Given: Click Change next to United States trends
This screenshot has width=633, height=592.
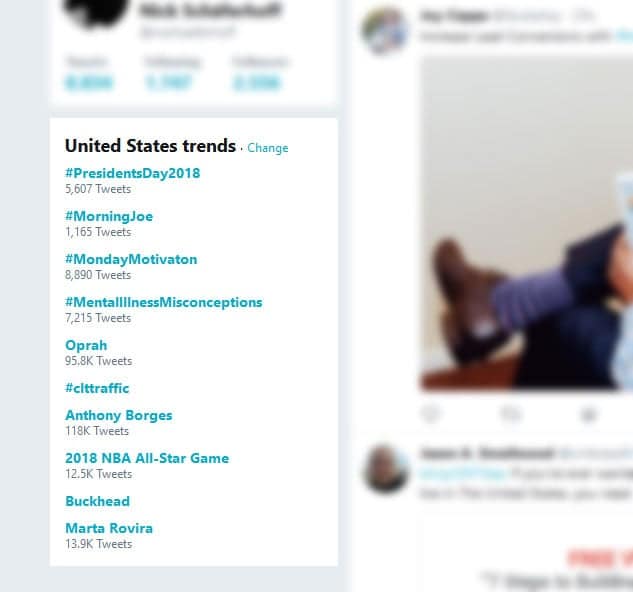Looking at the screenshot, I should [x=268, y=148].
